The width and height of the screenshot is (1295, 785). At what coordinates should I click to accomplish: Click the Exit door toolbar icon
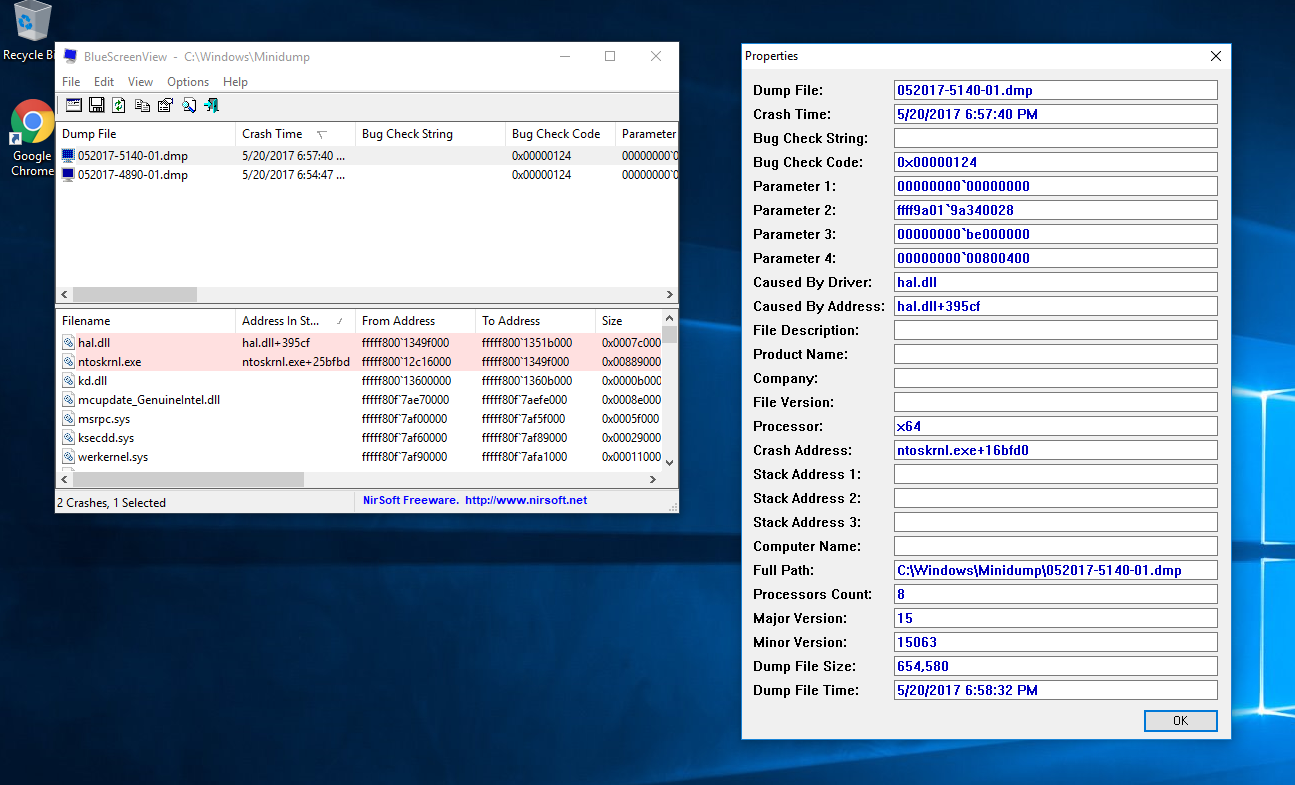[x=211, y=105]
